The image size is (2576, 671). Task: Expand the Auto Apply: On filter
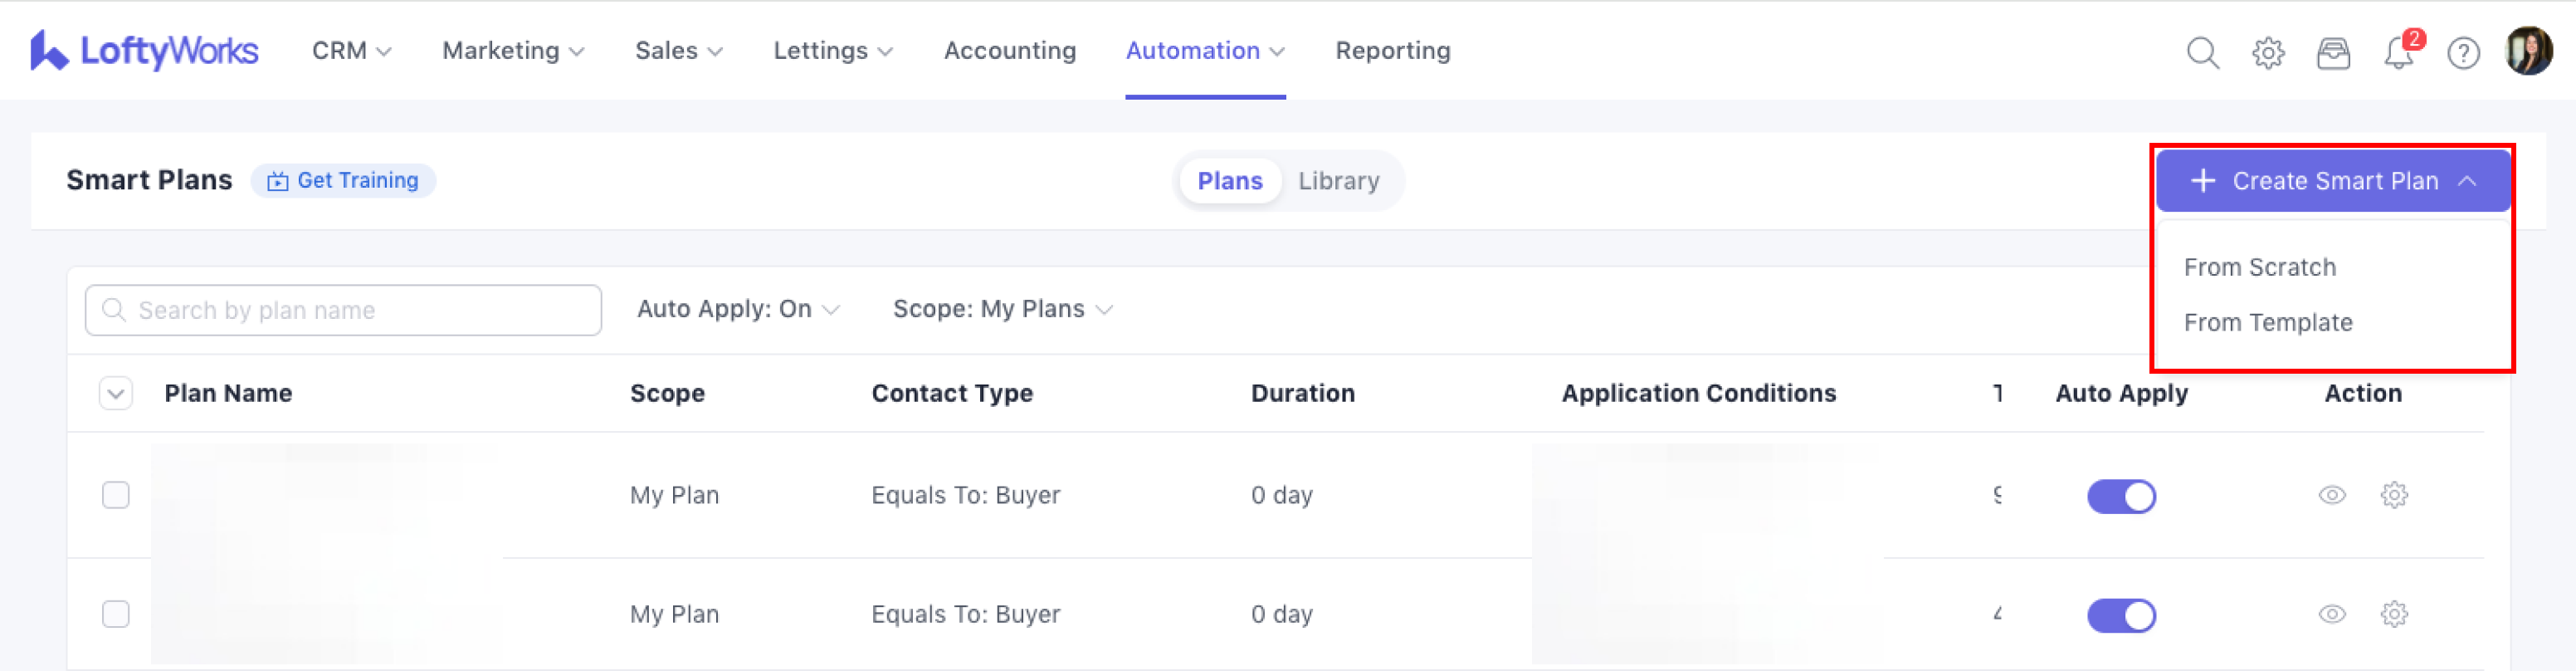pos(737,310)
